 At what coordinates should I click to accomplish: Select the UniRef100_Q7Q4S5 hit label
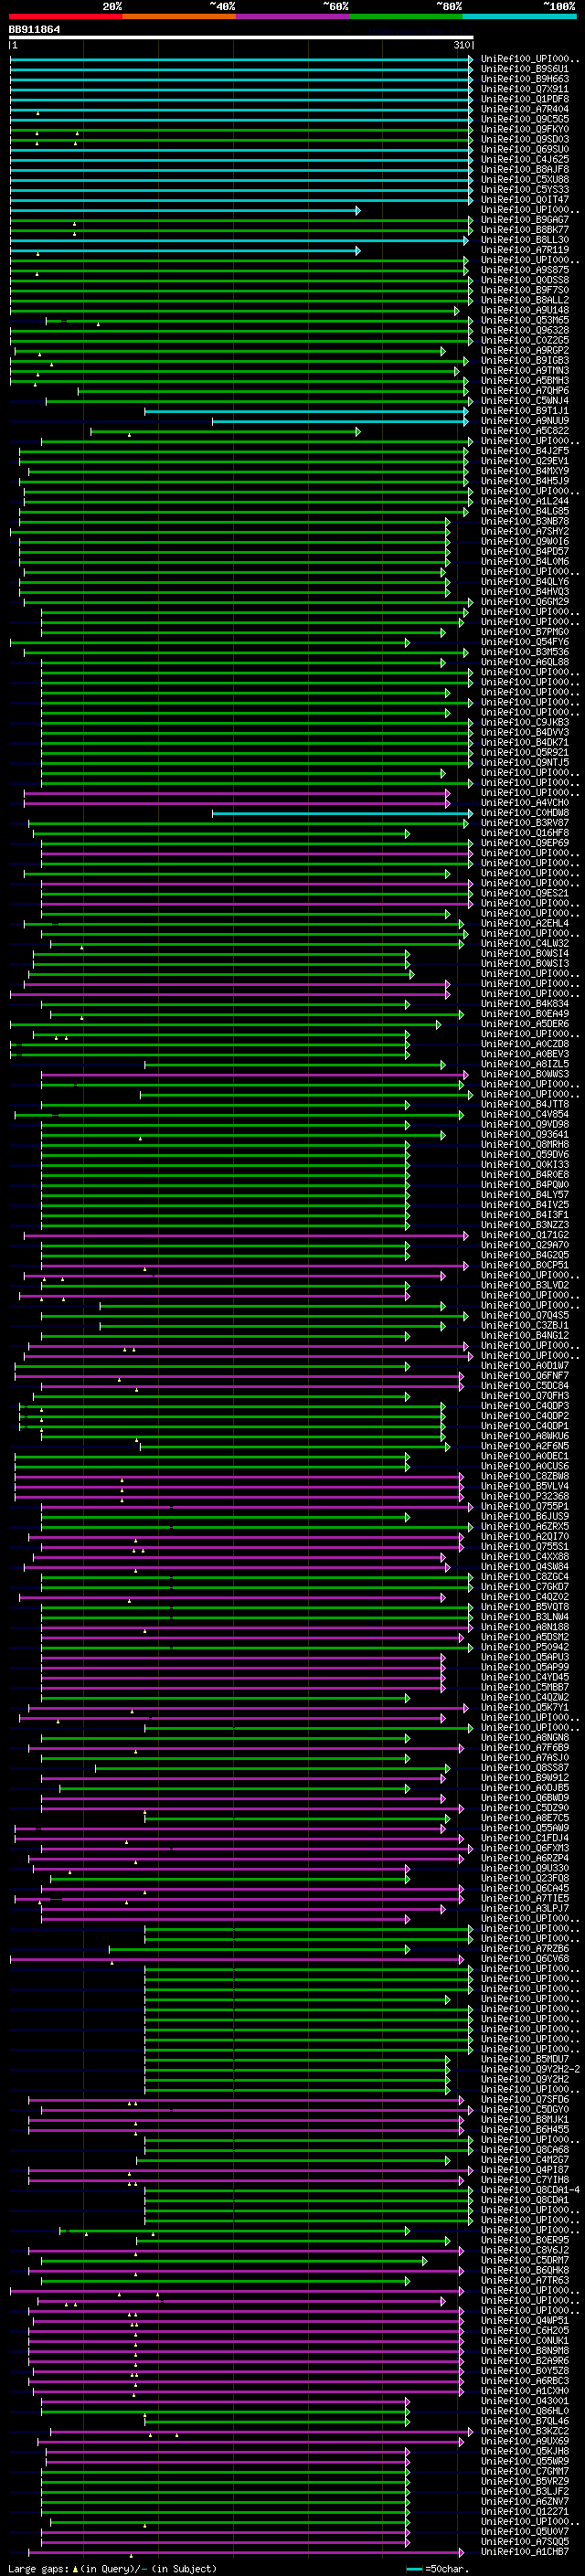point(525,1315)
